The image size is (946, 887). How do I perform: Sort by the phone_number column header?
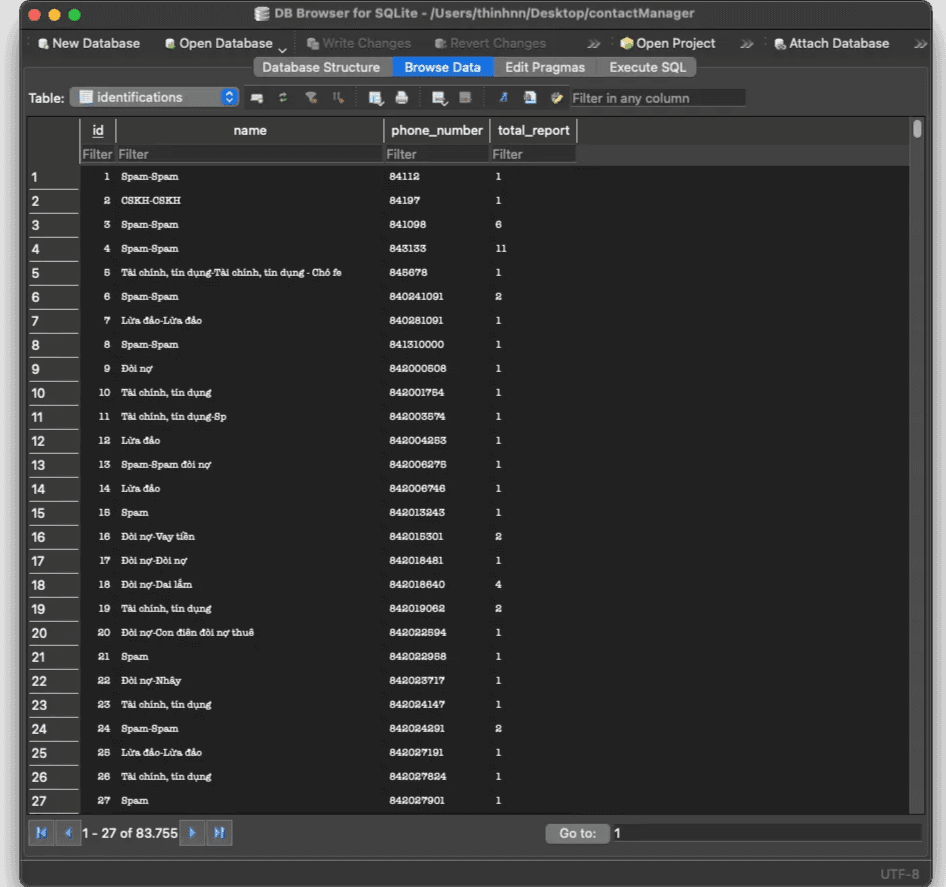(x=437, y=130)
